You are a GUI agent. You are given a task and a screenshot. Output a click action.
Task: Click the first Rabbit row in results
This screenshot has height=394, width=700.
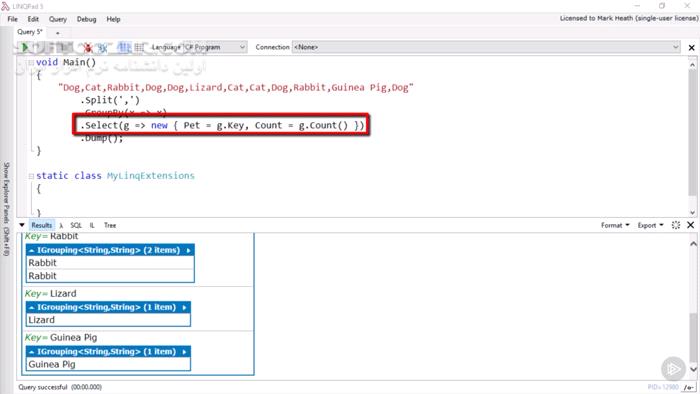(110, 263)
